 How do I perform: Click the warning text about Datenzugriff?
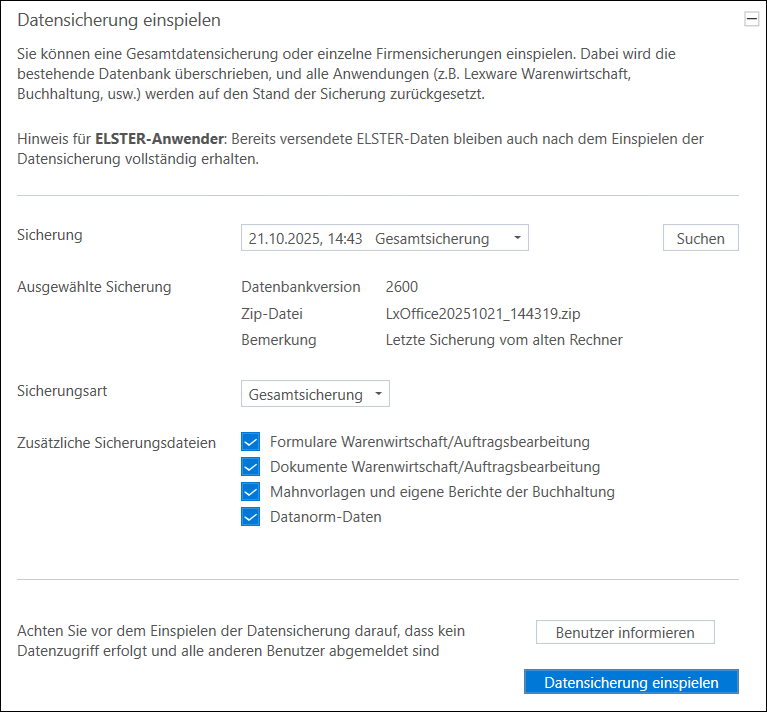[x=241, y=641]
